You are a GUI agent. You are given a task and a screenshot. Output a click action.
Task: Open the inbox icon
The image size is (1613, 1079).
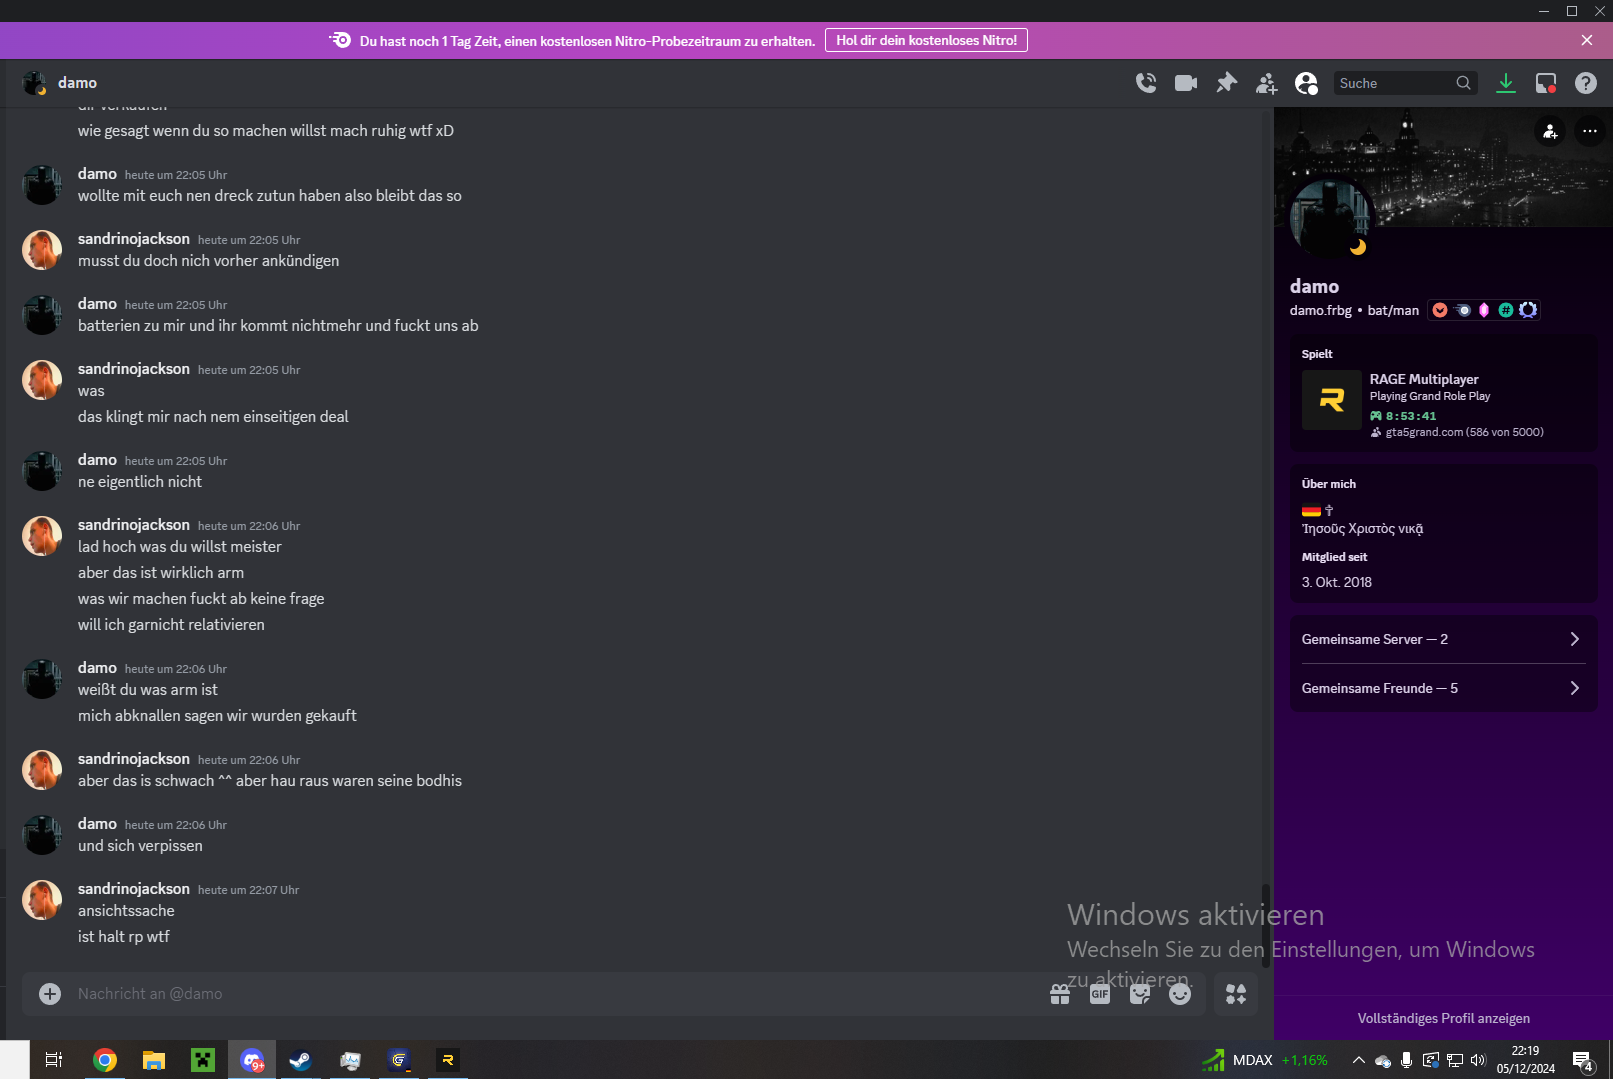click(x=1546, y=83)
